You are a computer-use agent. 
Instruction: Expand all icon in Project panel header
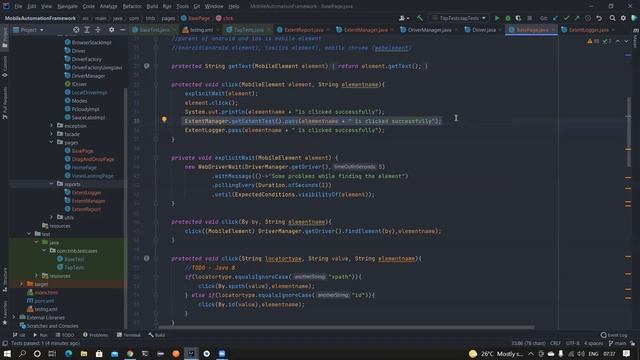click(x=87, y=30)
